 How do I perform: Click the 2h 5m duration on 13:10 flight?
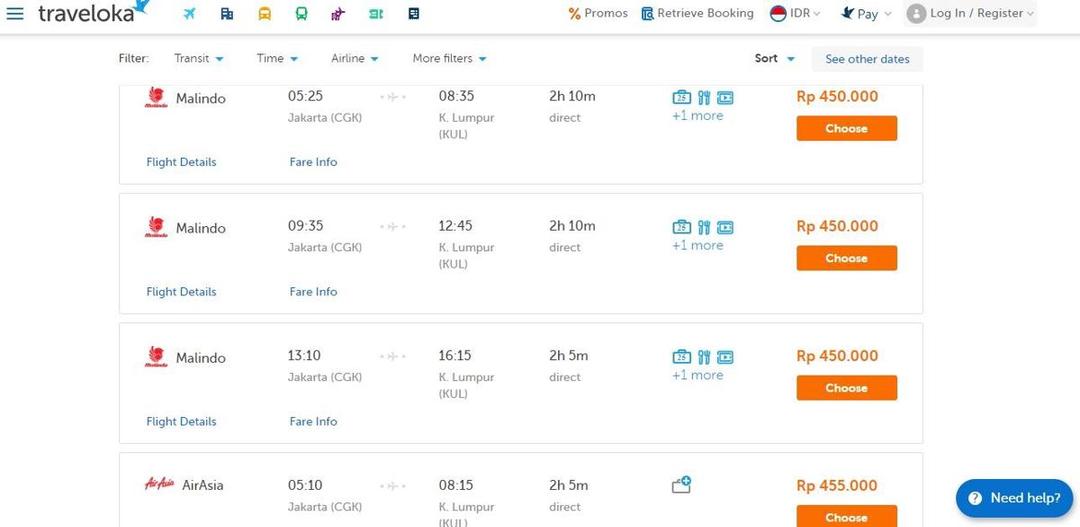(568, 355)
